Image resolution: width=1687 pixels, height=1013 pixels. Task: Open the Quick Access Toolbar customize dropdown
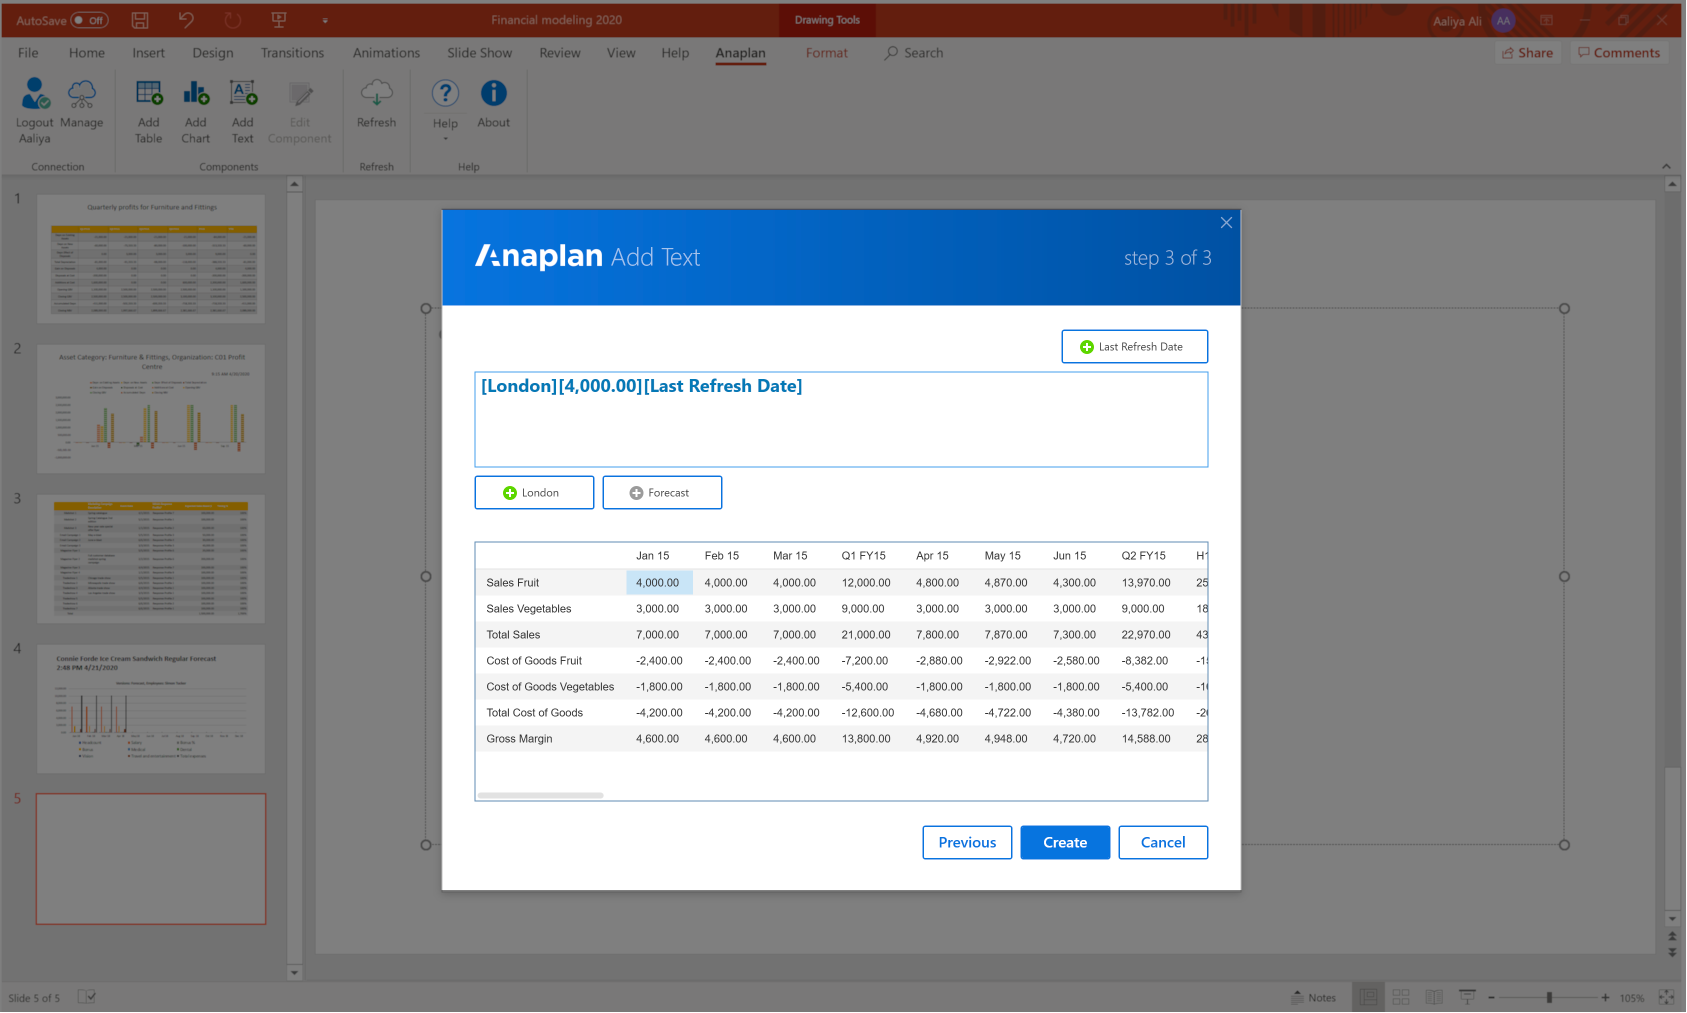(325, 20)
